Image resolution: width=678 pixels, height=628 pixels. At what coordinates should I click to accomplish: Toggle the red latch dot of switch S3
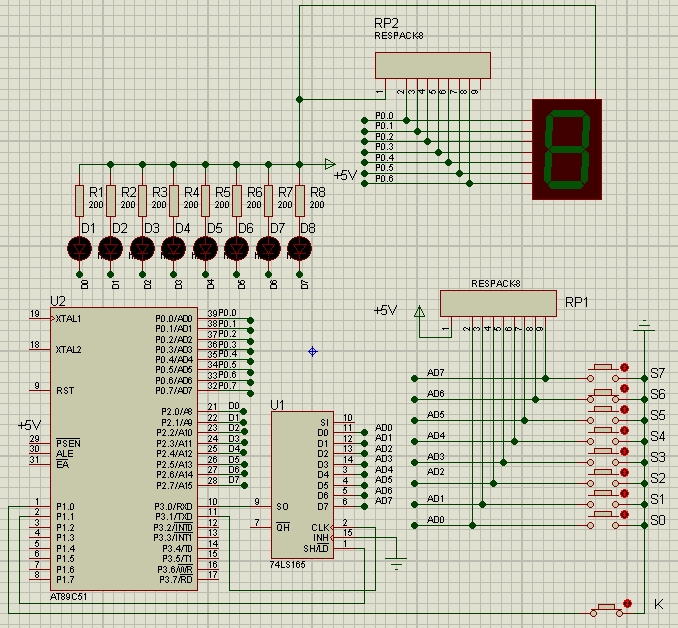[x=624, y=452]
